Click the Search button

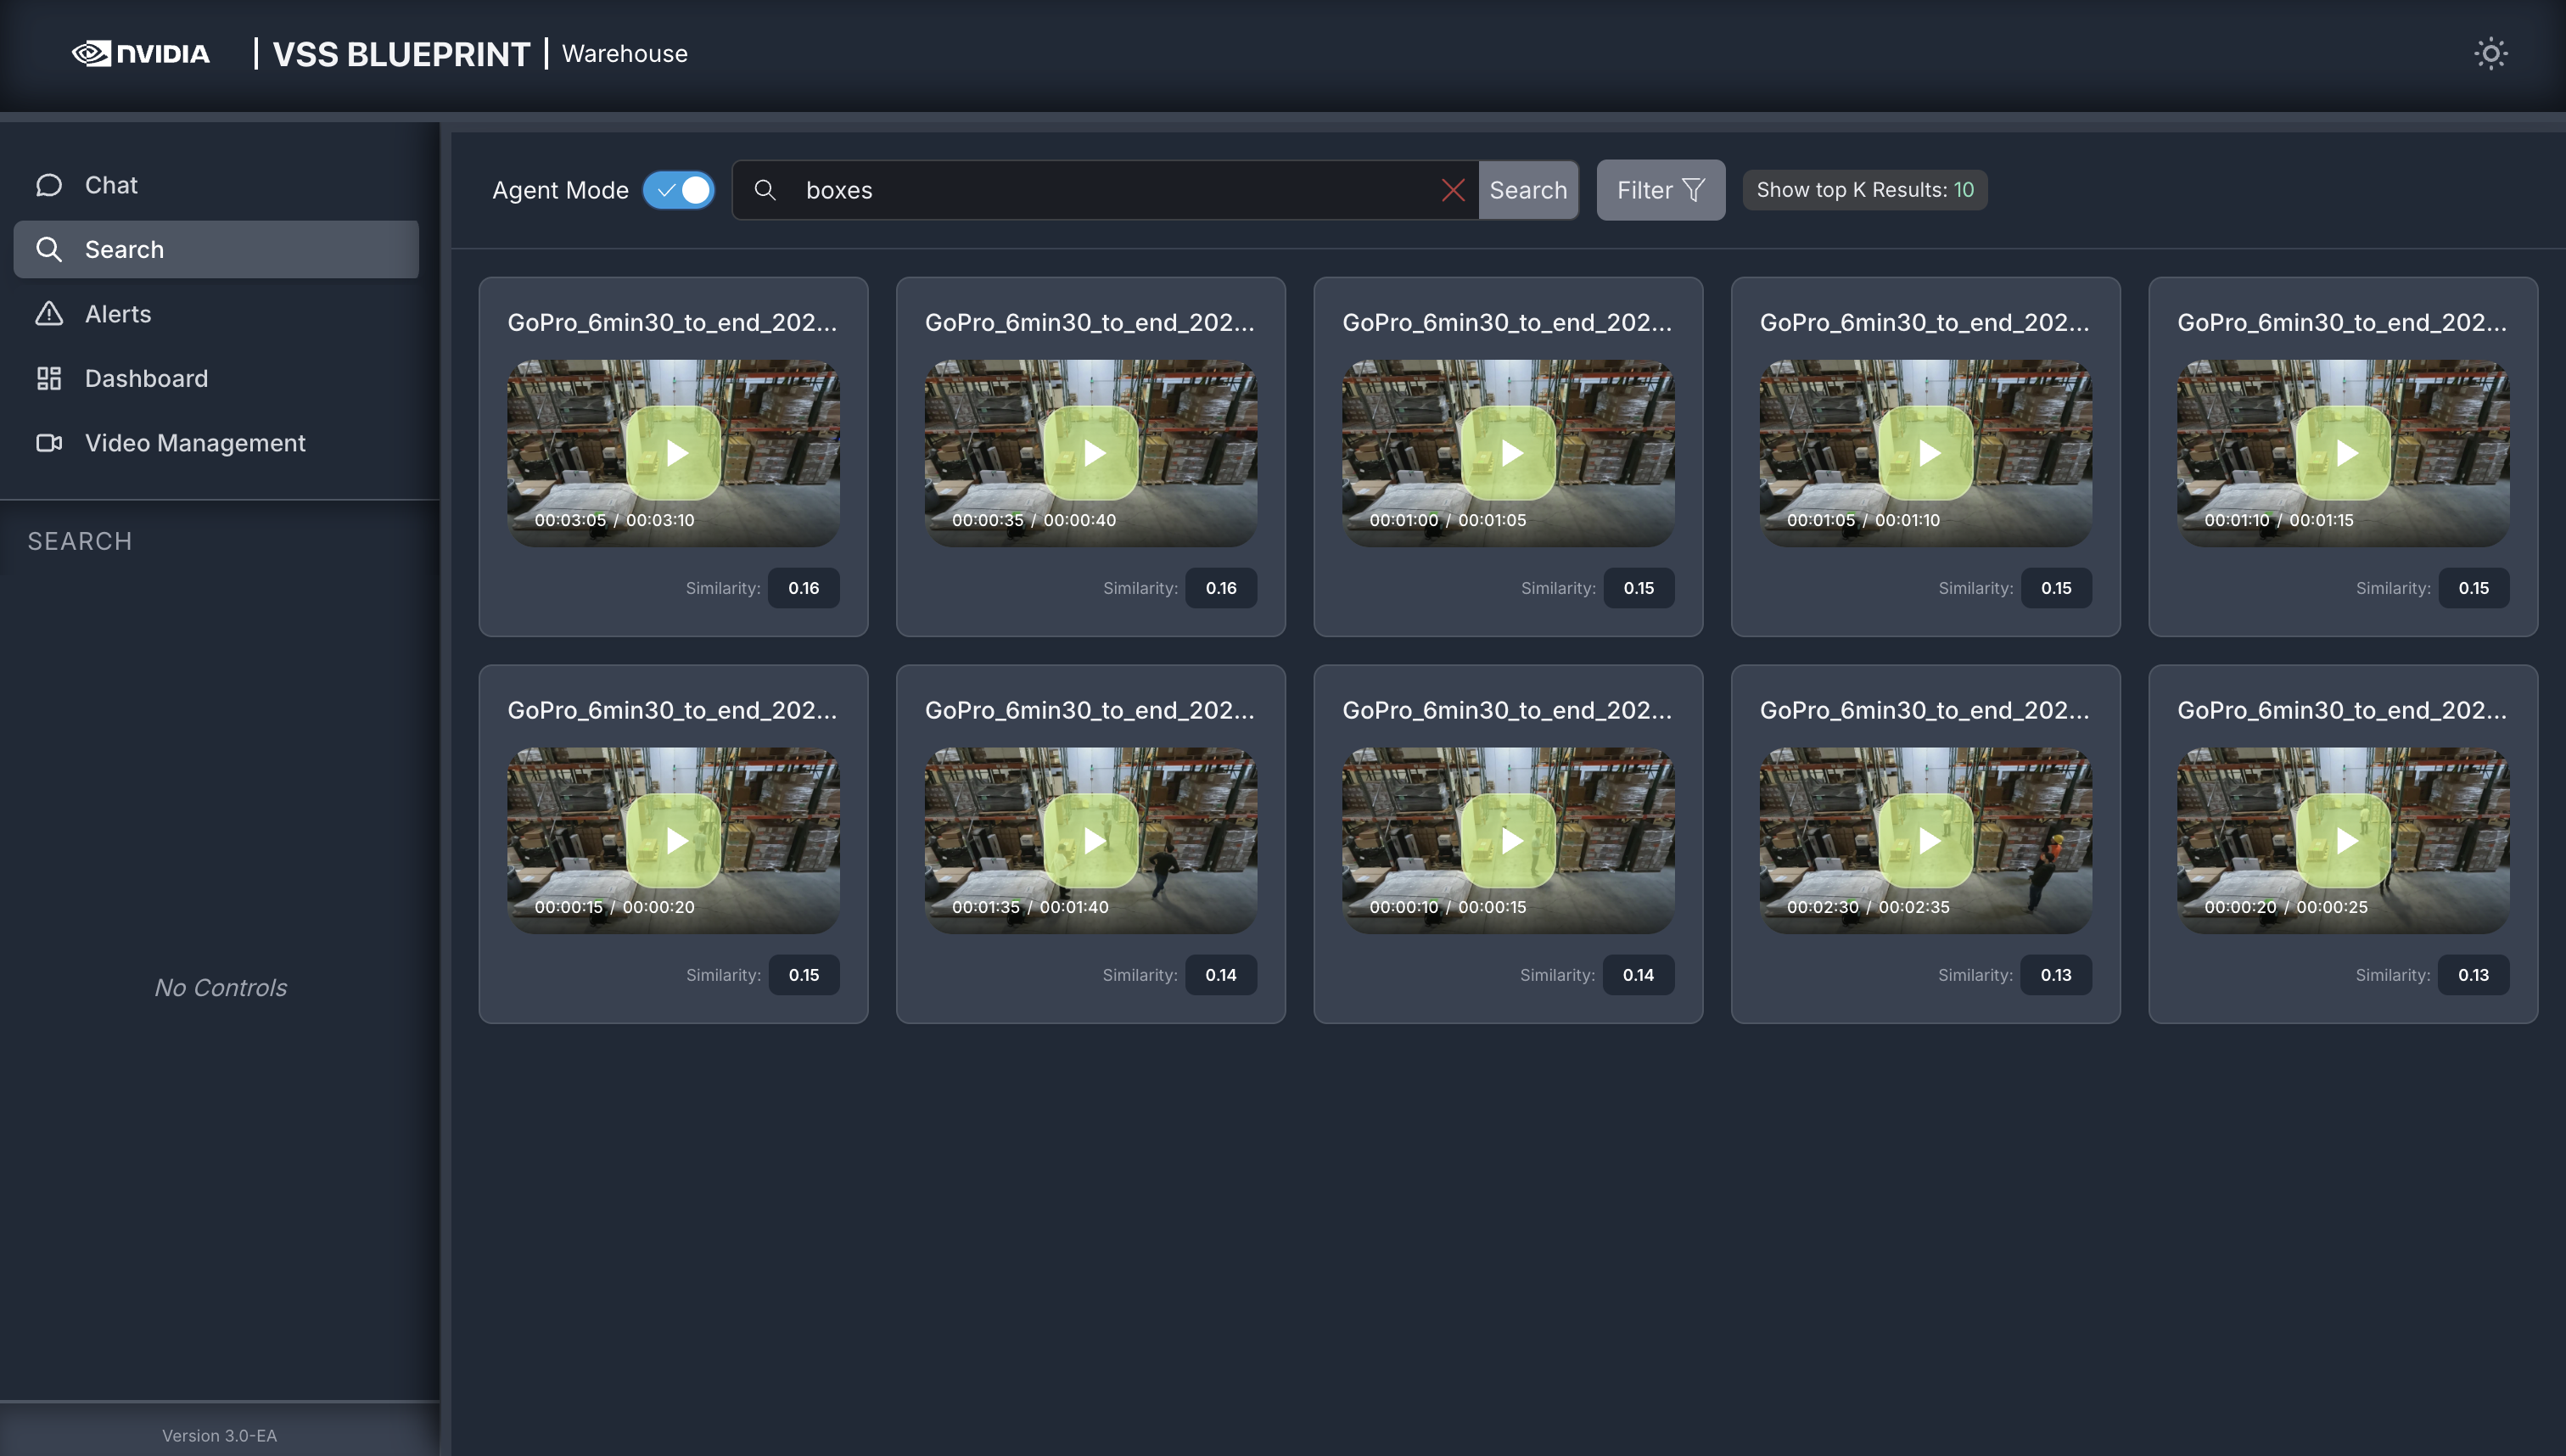tap(1529, 190)
